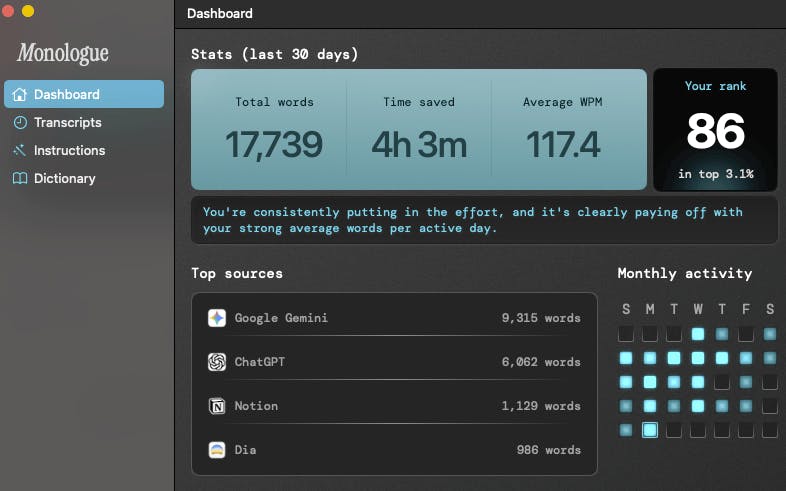Click the 'Top sources' heading

237,274
